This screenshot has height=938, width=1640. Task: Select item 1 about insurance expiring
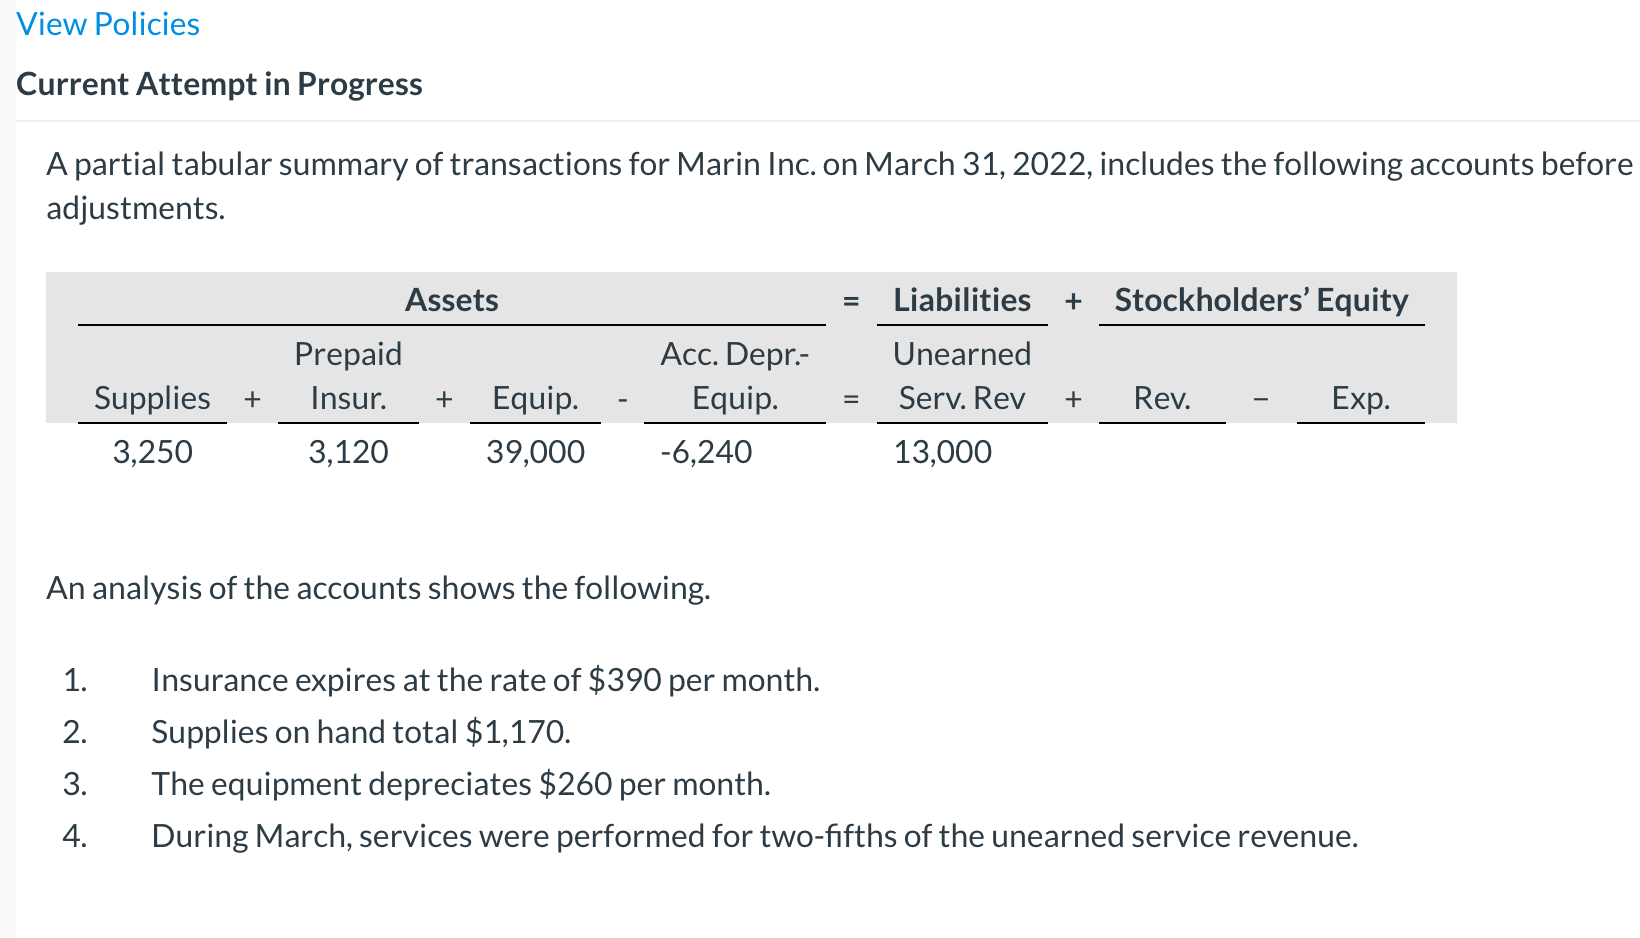[x=485, y=680]
